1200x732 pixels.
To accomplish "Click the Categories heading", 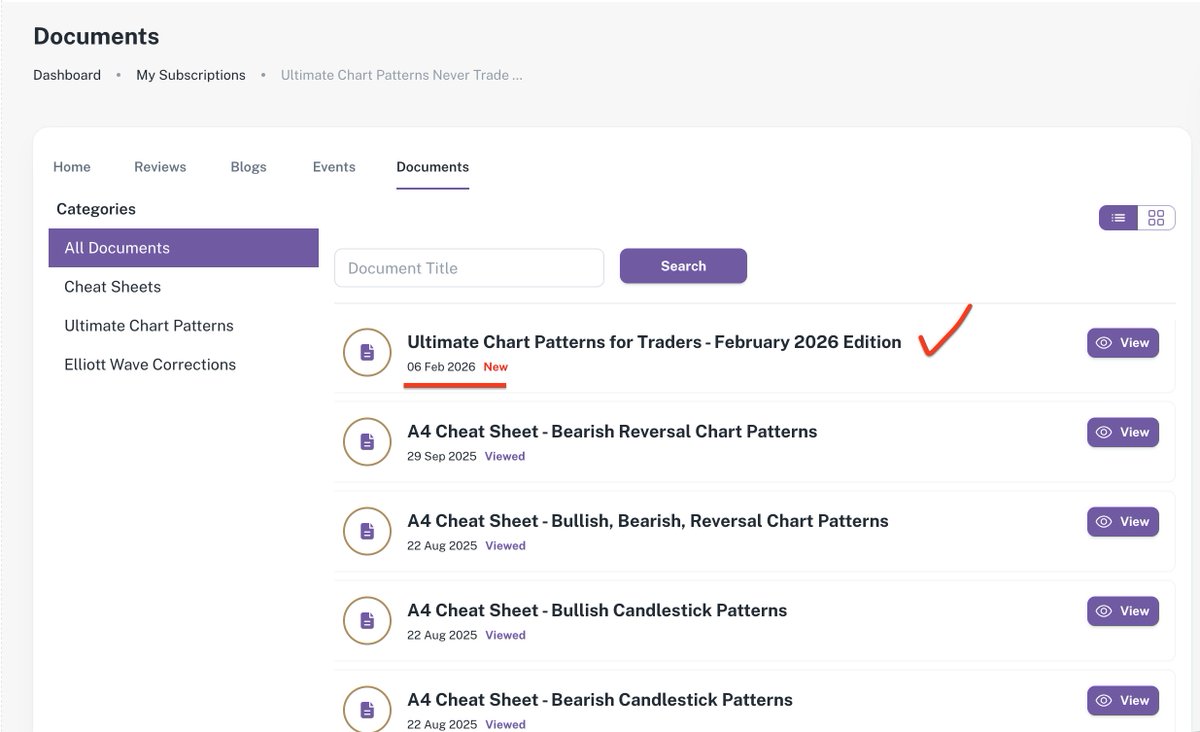I will click(x=96, y=209).
